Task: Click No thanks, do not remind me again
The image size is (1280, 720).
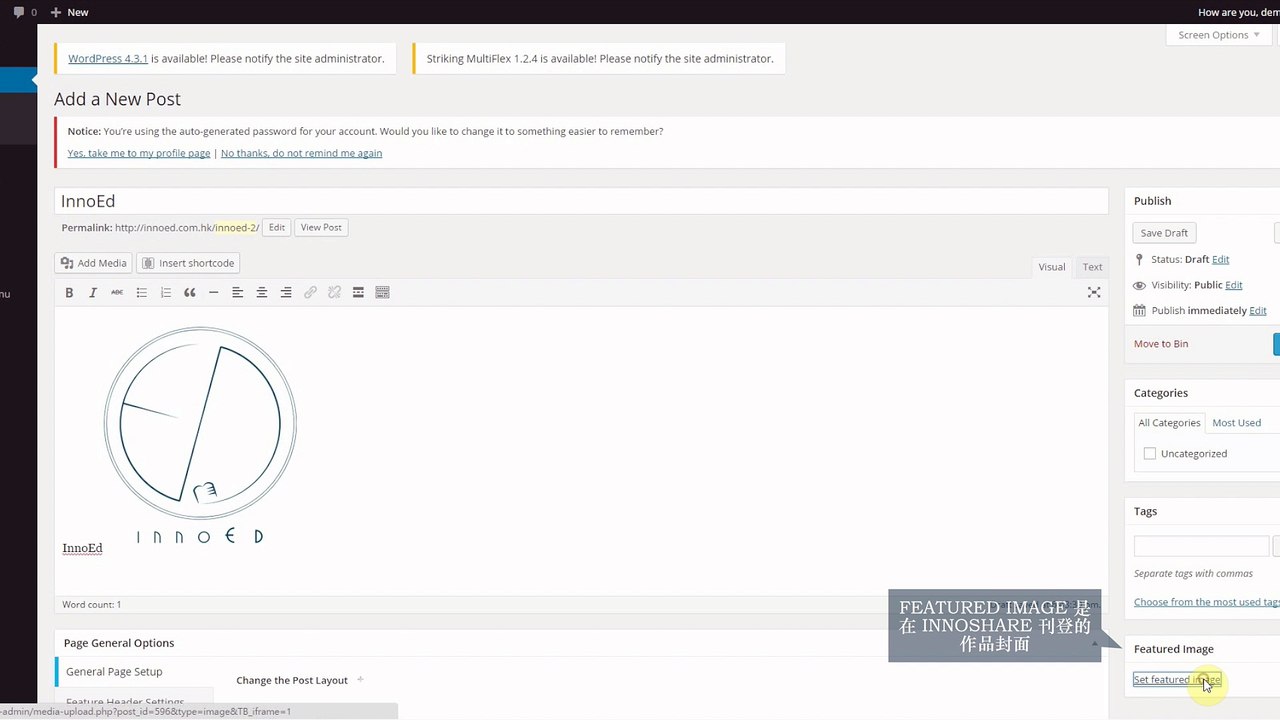Action: 301,153
